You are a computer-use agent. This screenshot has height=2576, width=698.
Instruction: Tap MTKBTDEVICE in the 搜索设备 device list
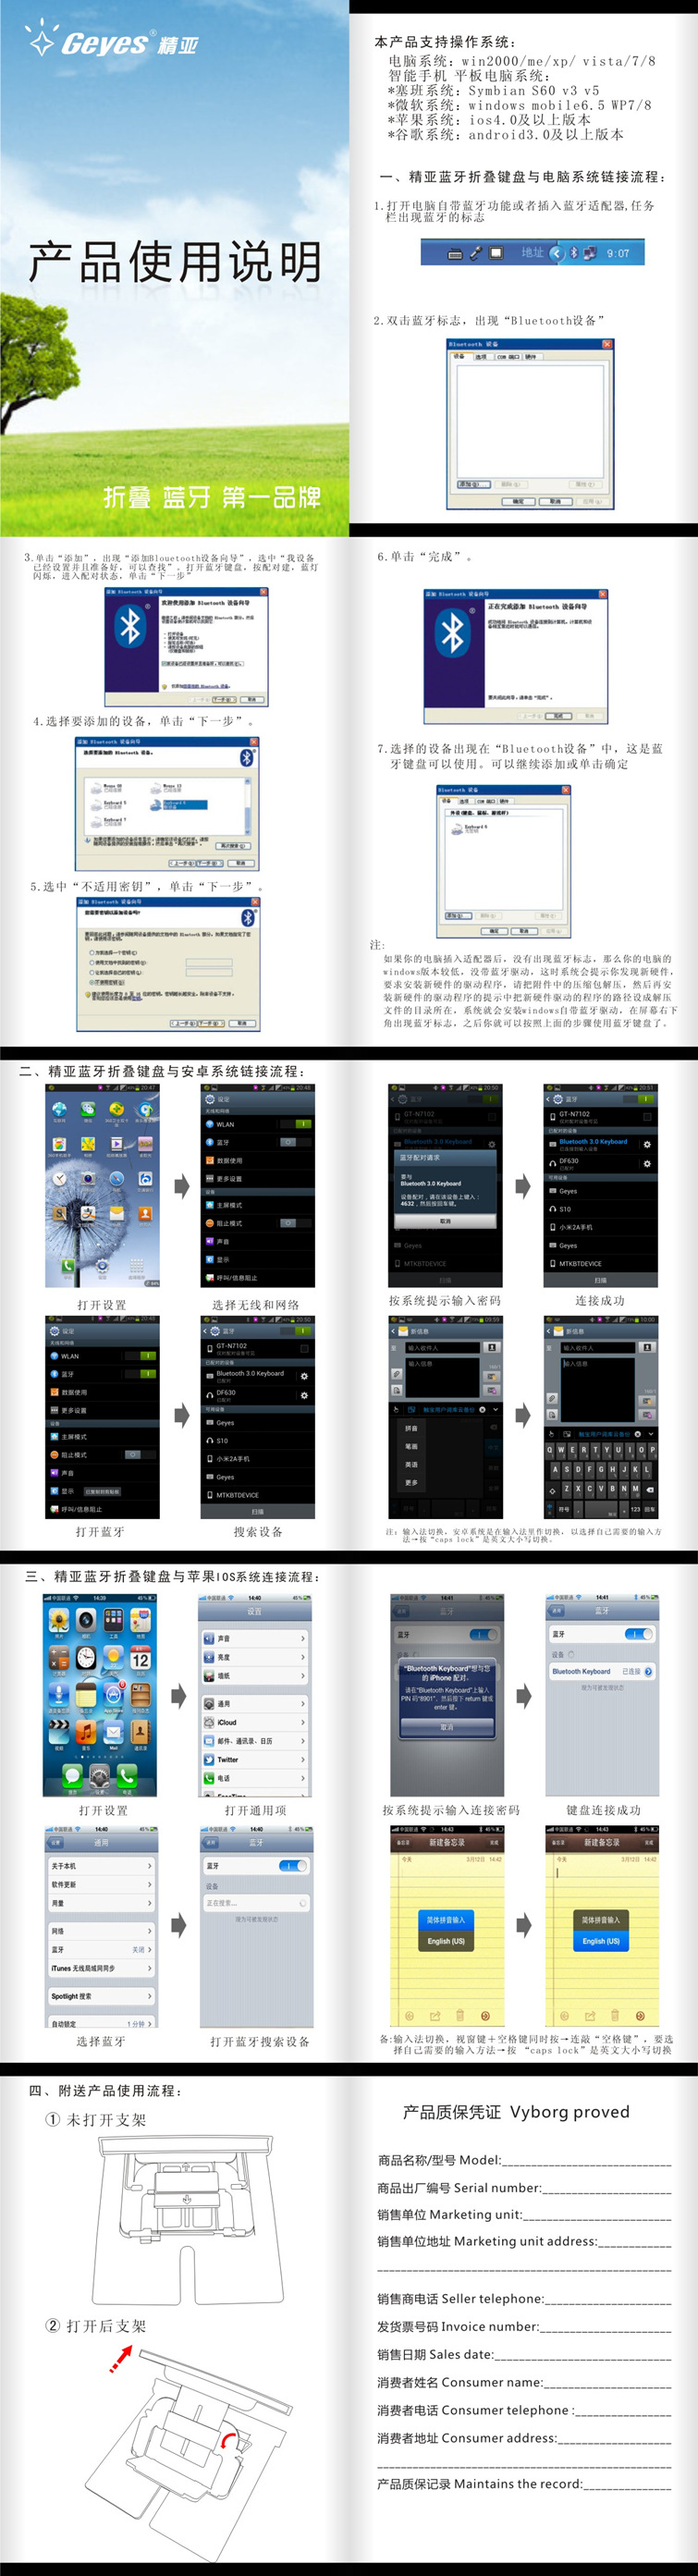pyautogui.click(x=258, y=1495)
